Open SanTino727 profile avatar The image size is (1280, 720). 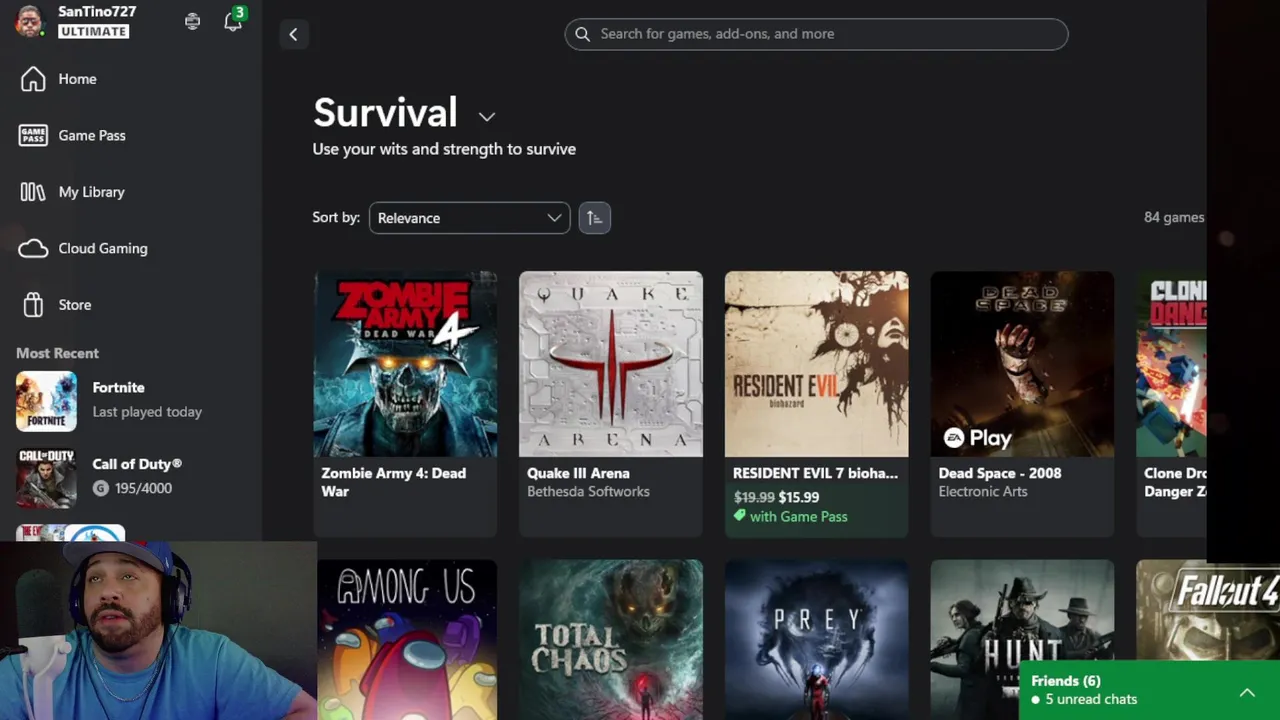30,21
